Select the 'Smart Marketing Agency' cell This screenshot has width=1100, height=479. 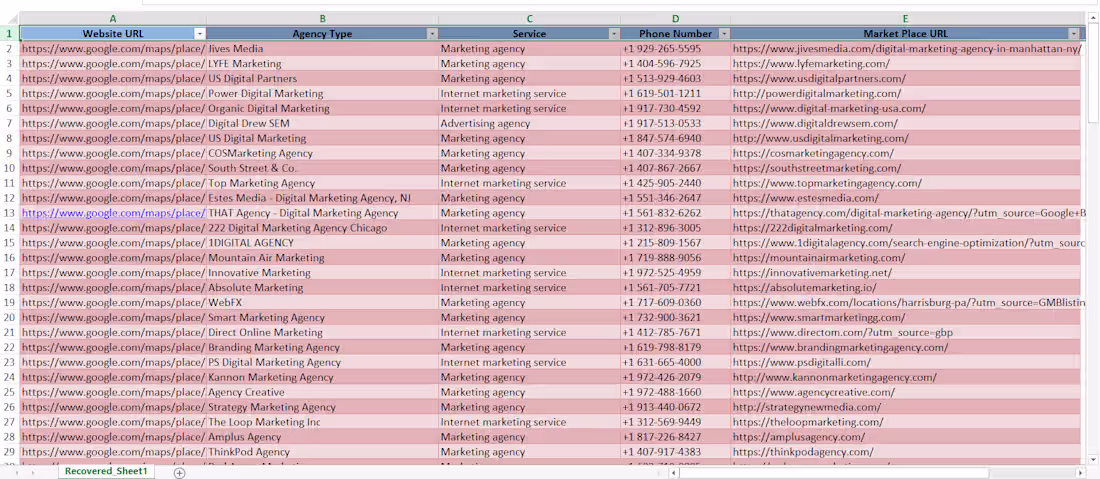[322, 318]
